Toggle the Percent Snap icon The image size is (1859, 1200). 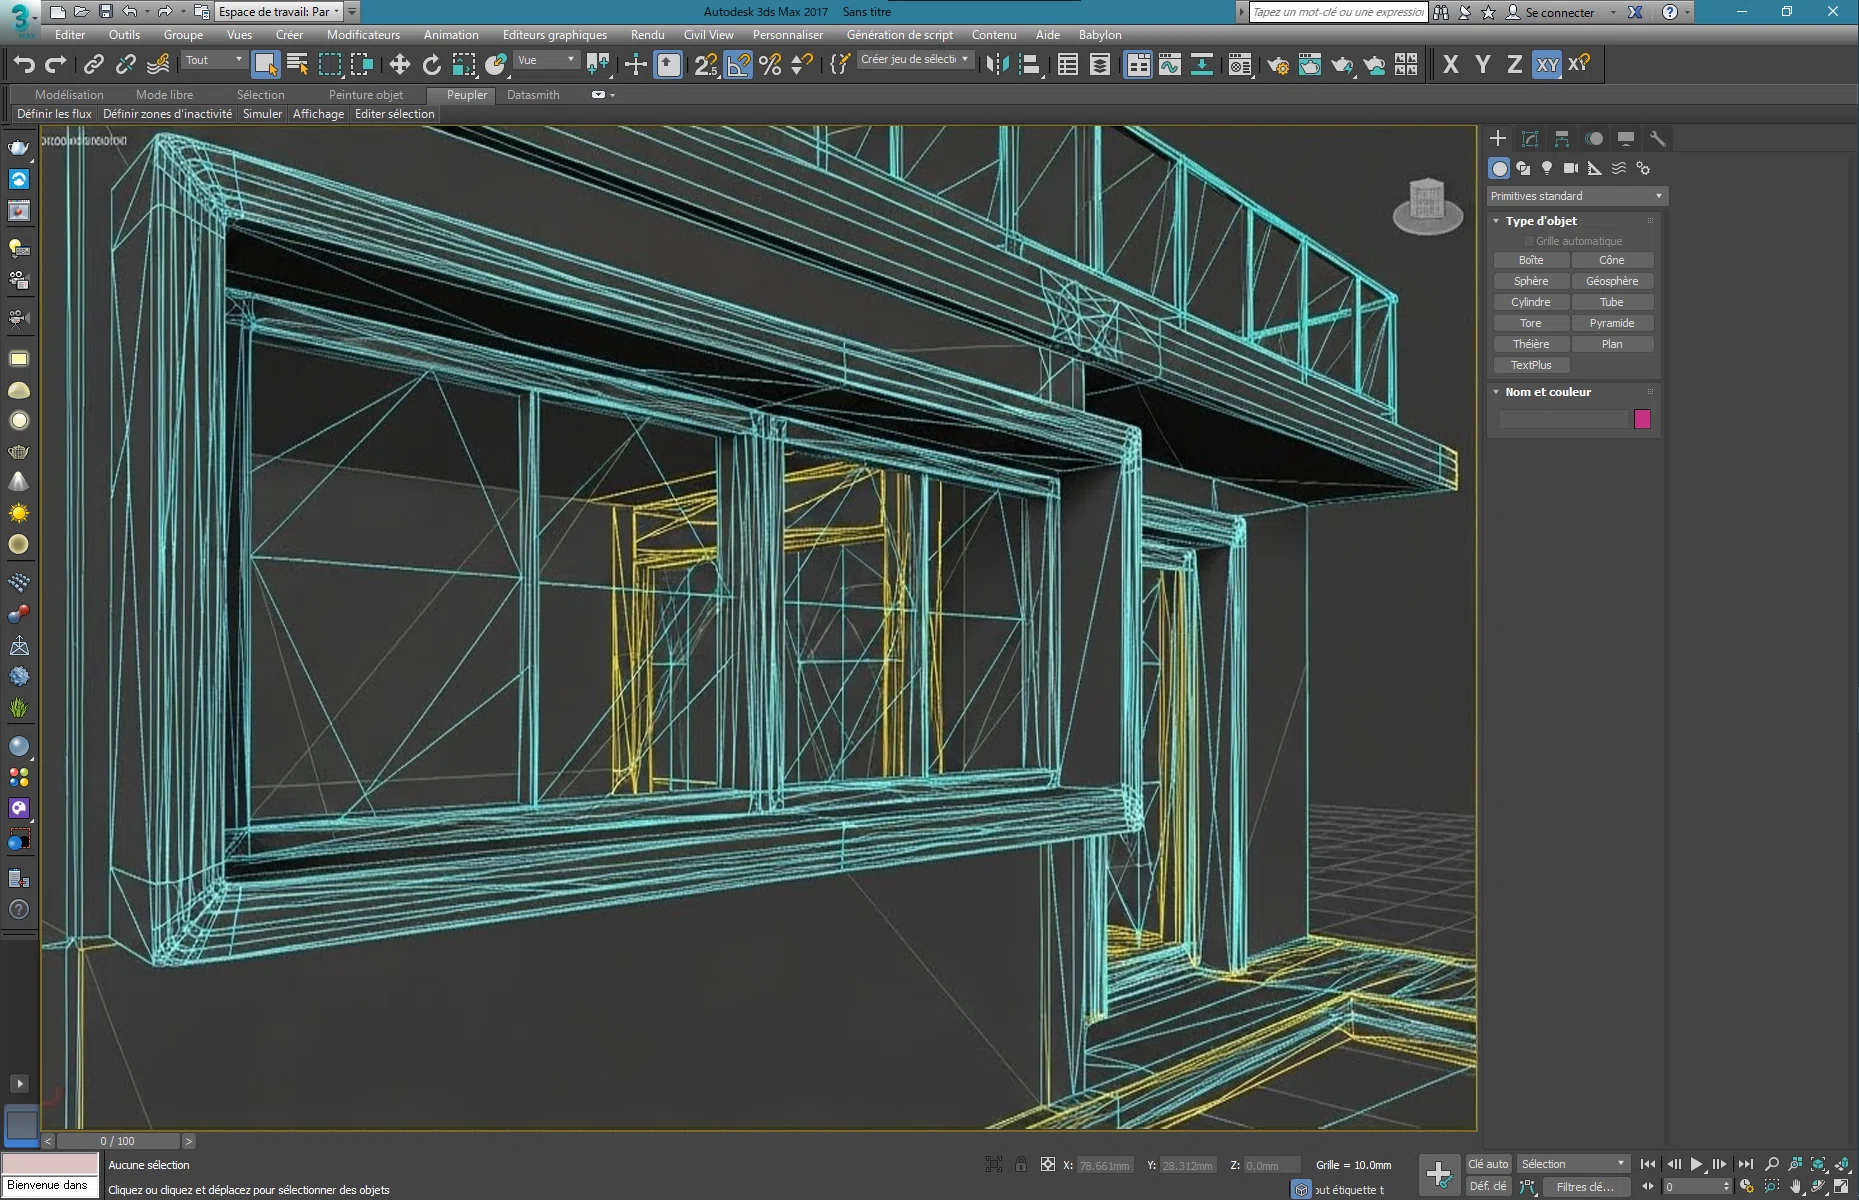770,65
